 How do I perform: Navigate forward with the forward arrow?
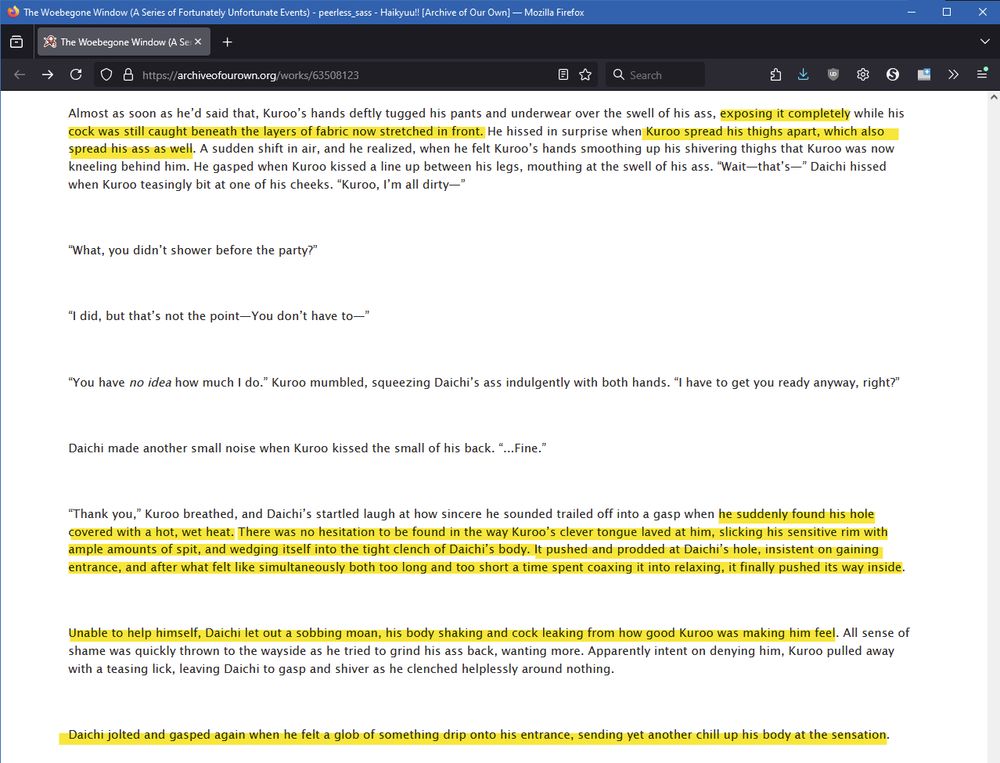48,74
